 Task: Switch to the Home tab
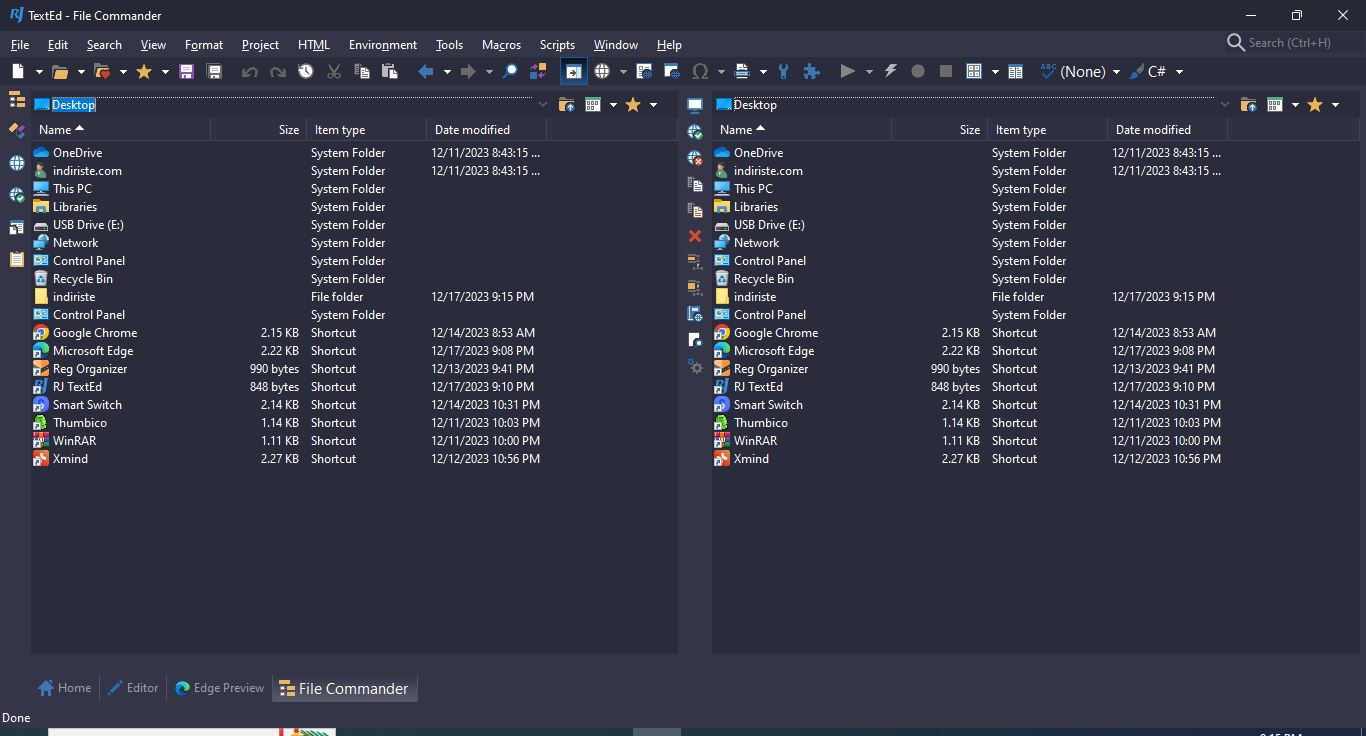pos(64,688)
